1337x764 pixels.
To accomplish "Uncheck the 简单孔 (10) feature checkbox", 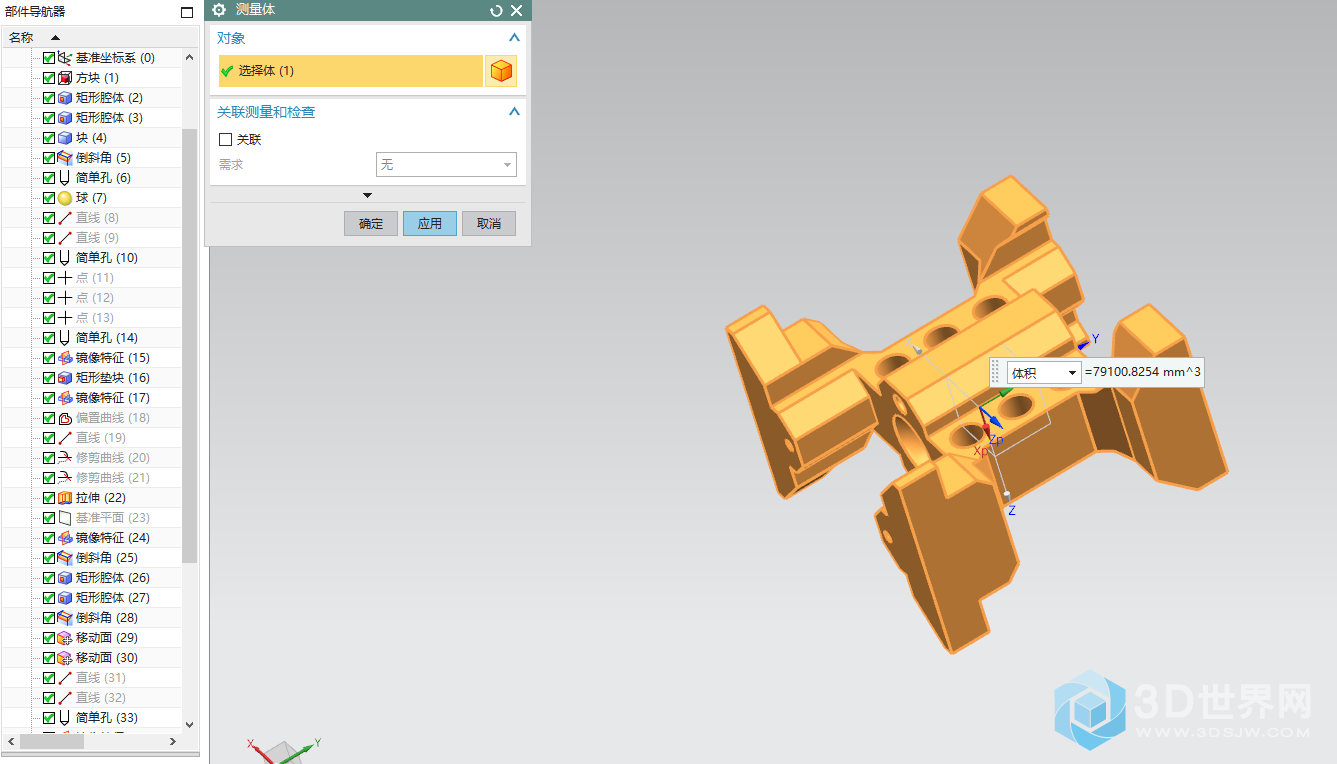I will pos(49,258).
